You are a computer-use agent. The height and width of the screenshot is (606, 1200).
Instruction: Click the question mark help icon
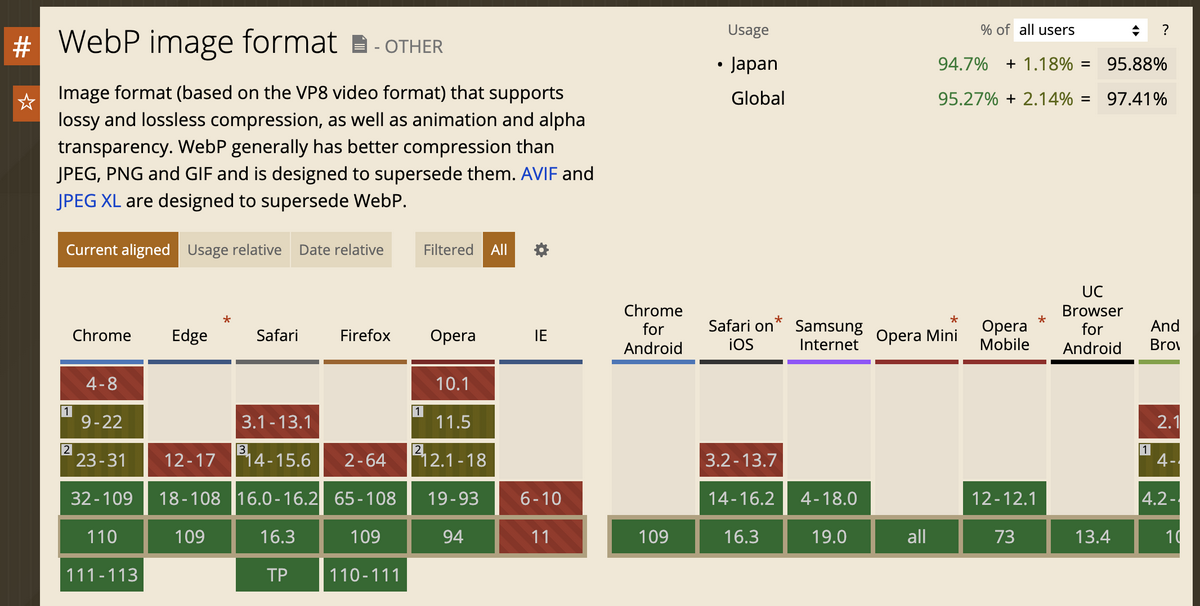point(1165,30)
